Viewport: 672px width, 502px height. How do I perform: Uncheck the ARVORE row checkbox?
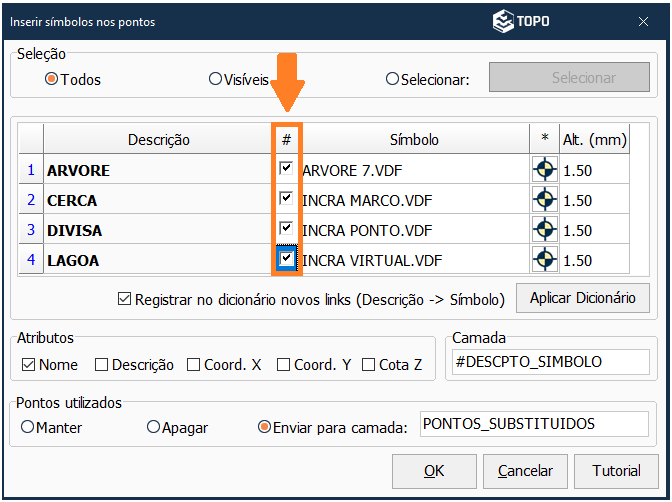286,170
